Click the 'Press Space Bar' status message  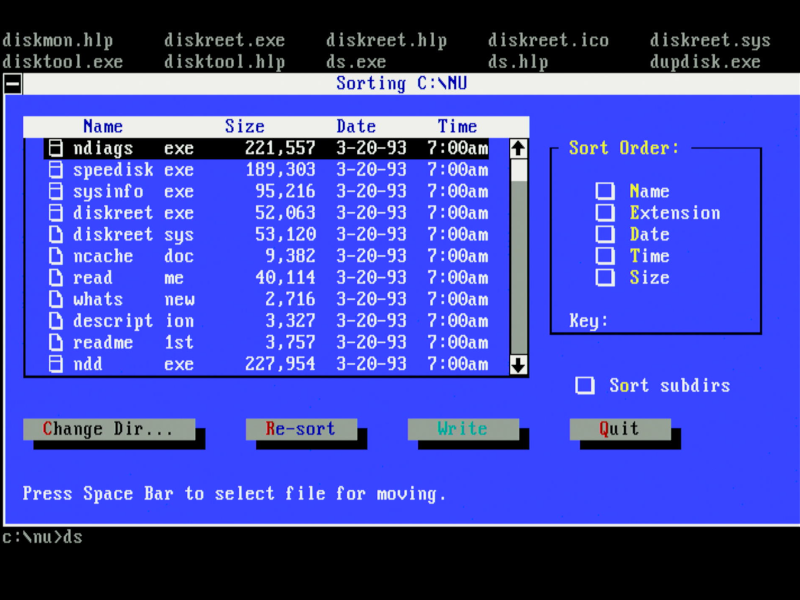pos(234,494)
